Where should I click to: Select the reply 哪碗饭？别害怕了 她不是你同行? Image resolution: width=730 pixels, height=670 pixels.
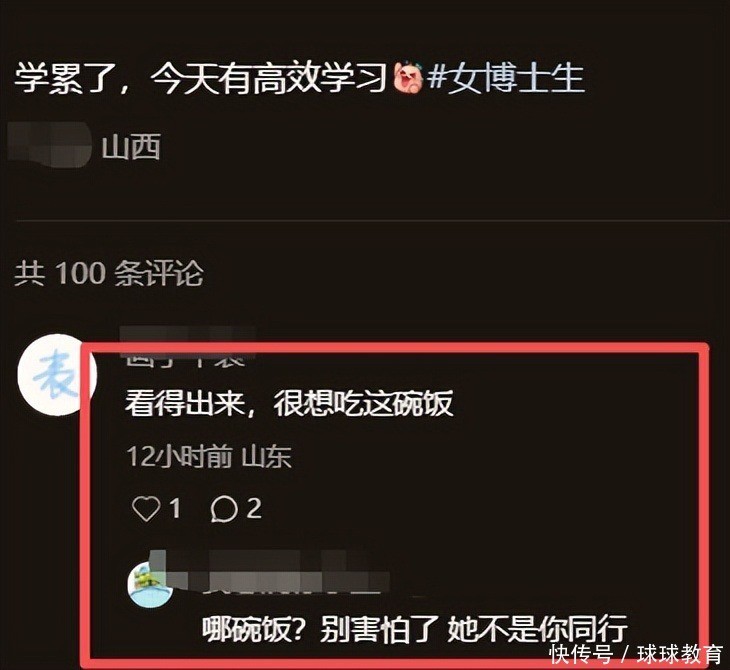(415, 629)
